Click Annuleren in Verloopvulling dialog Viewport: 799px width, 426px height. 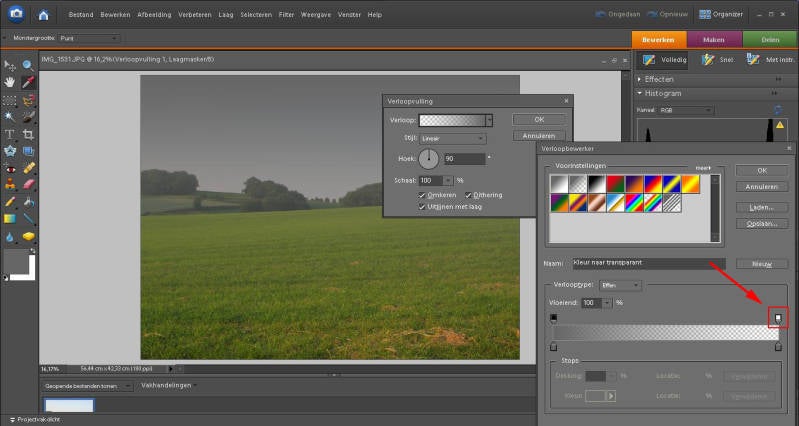point(539,135)
